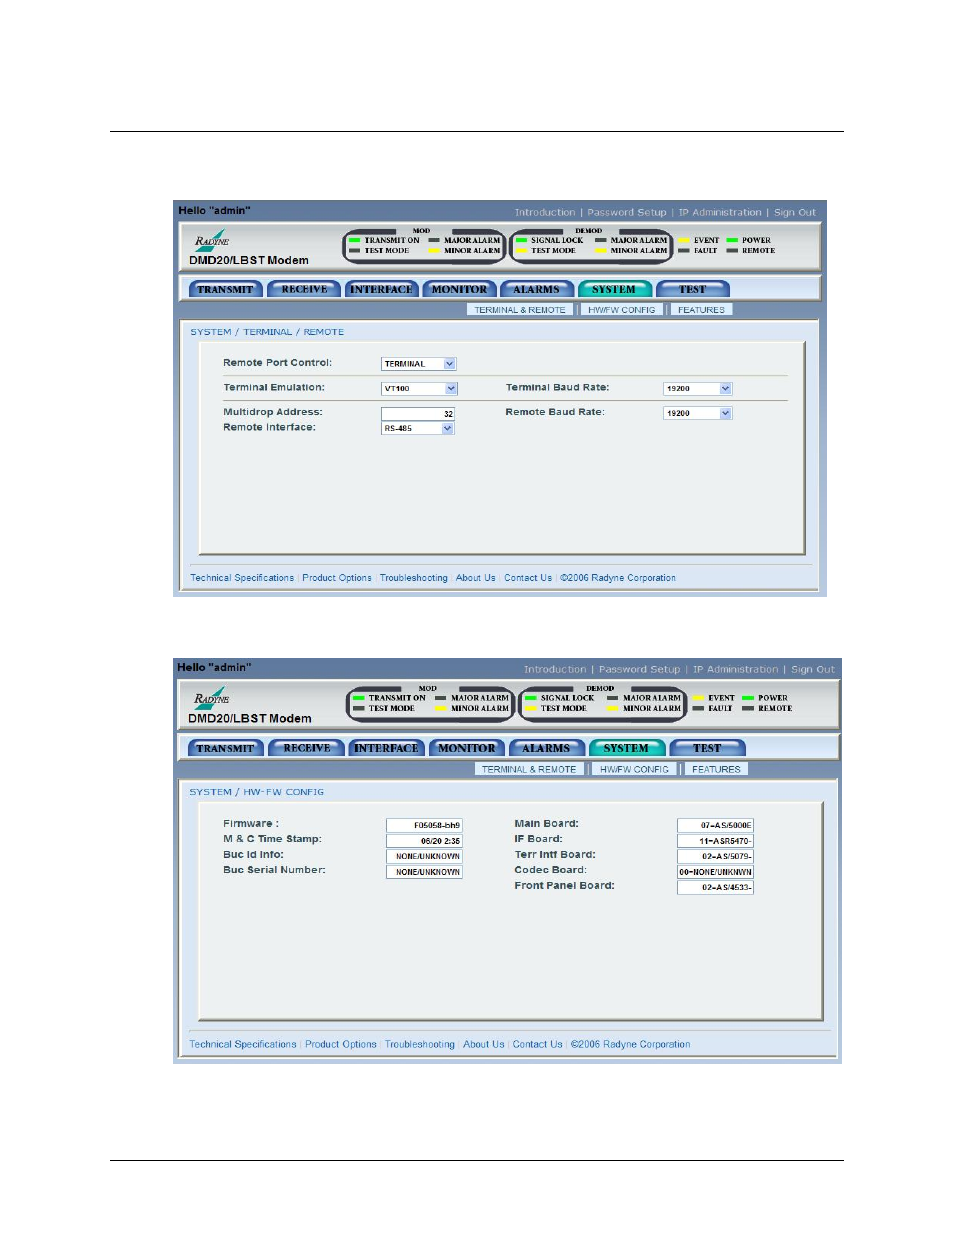
Task: Select TEST tab in lower screenshot
Action: (707, 748)
